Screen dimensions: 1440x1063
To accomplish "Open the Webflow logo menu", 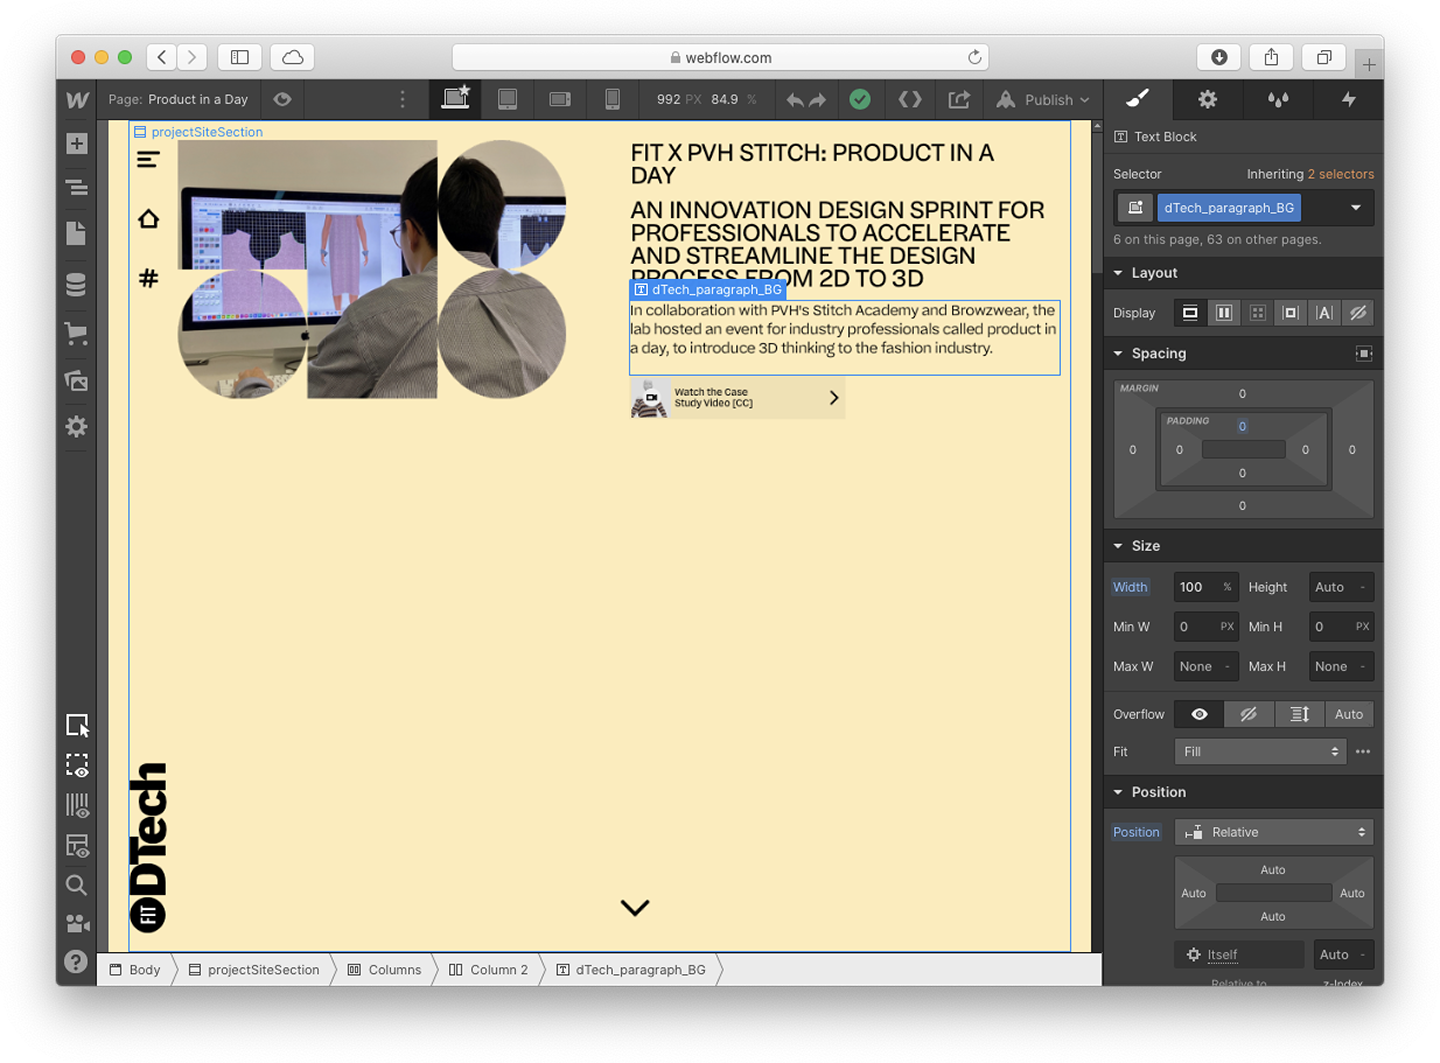I will coord(77,99).
